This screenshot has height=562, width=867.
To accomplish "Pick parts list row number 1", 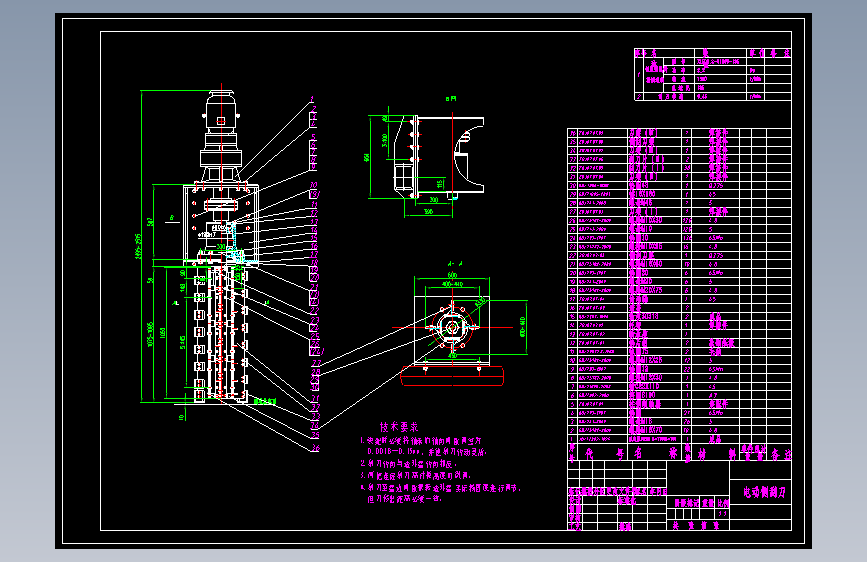I will pos(679,439).
